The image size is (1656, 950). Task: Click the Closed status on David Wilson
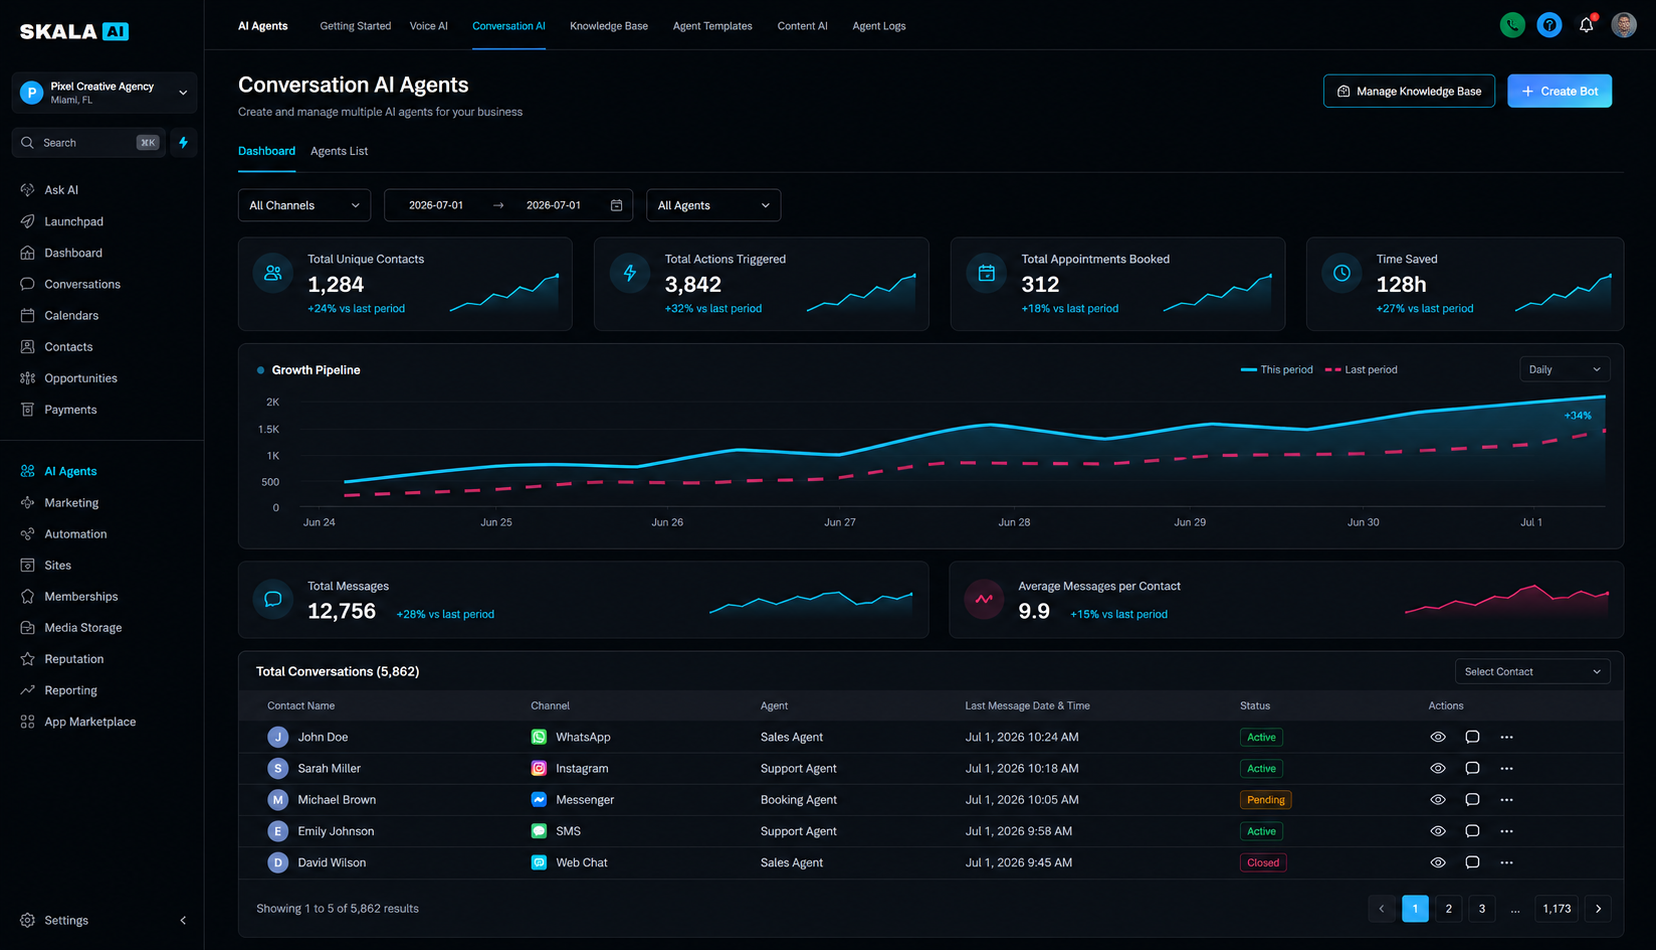(1263, 863)
